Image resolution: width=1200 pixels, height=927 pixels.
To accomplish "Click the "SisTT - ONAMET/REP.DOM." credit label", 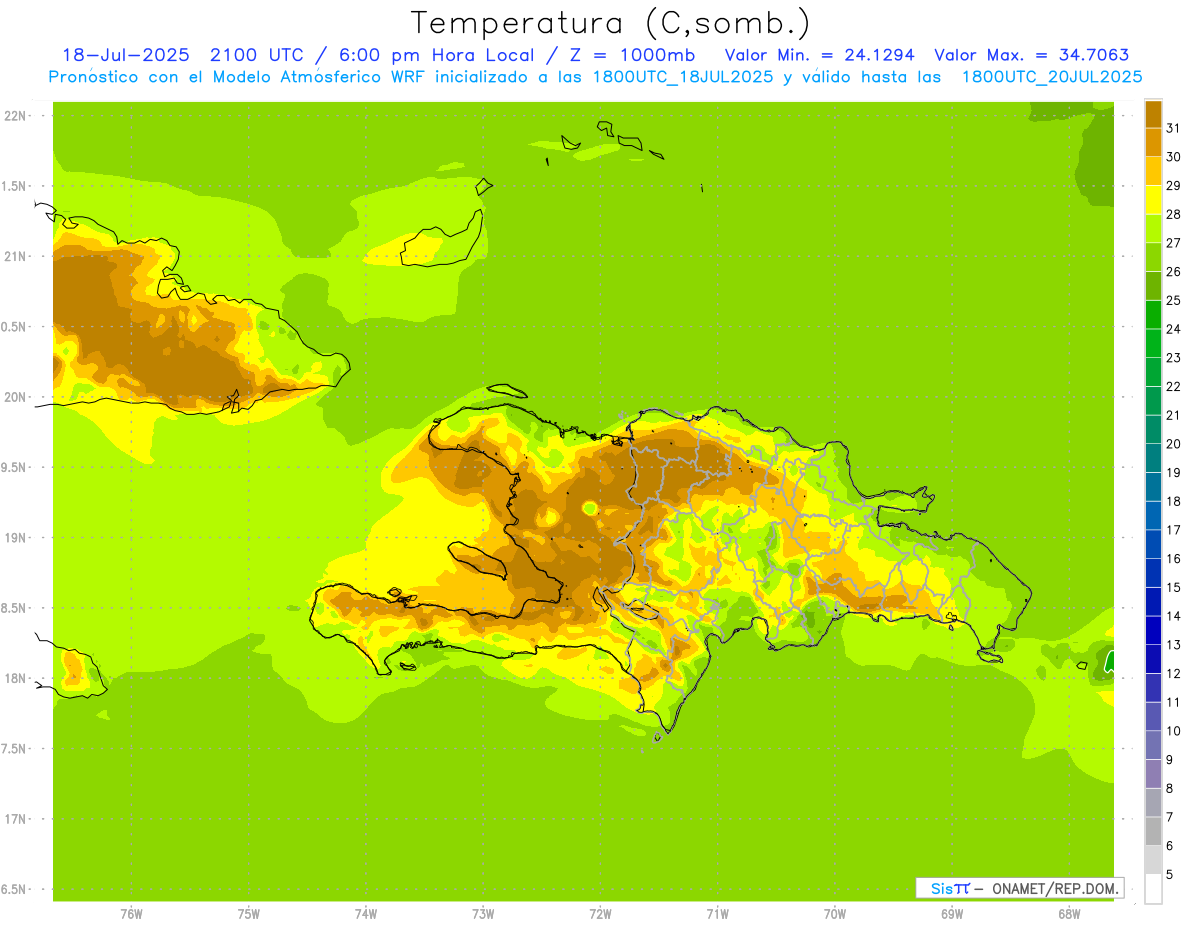I will pos(1019,888).
